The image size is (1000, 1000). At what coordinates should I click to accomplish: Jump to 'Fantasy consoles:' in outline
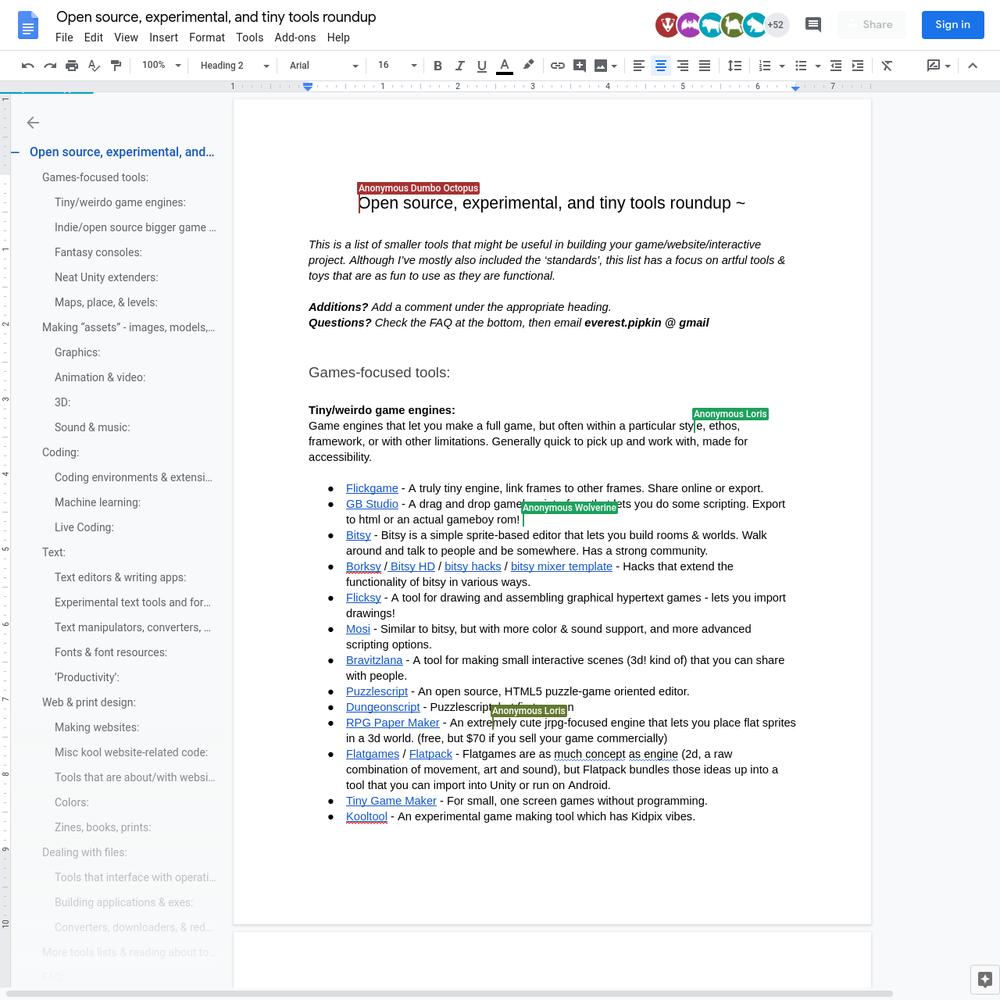(x=98, y=253)
